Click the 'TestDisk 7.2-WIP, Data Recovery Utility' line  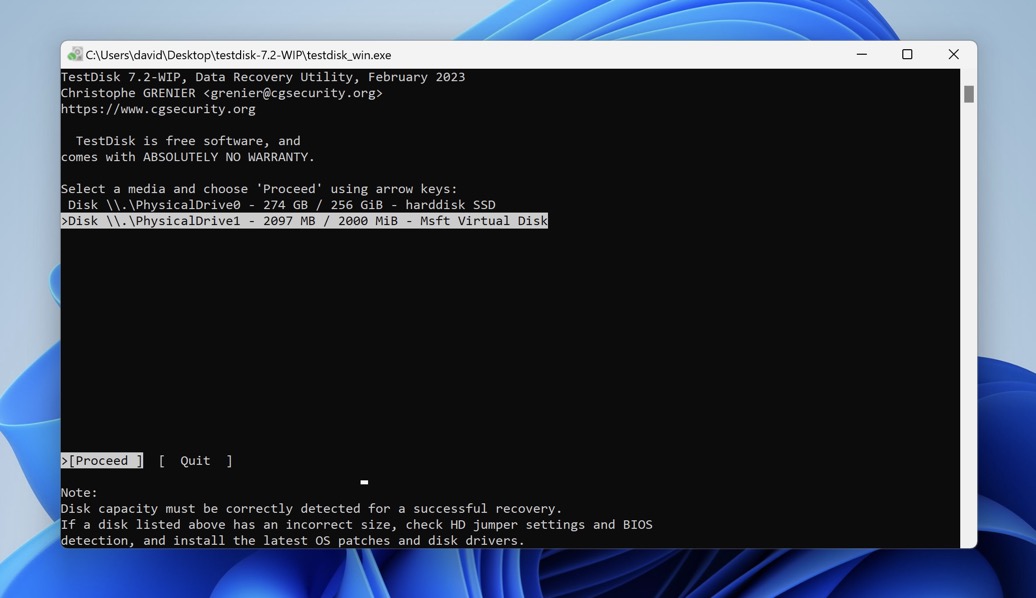pos(263,77)
